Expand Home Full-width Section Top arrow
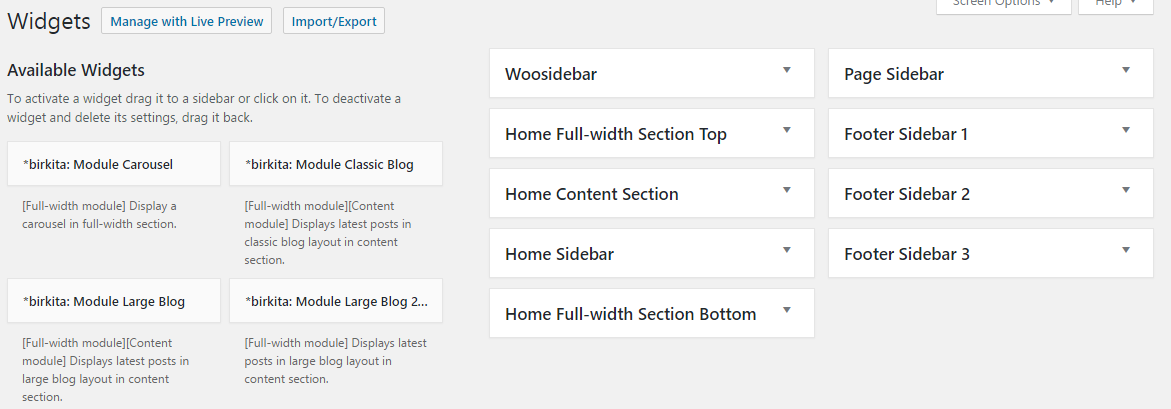This screenshot has height=409, width=1171. (x=787, y=130)
